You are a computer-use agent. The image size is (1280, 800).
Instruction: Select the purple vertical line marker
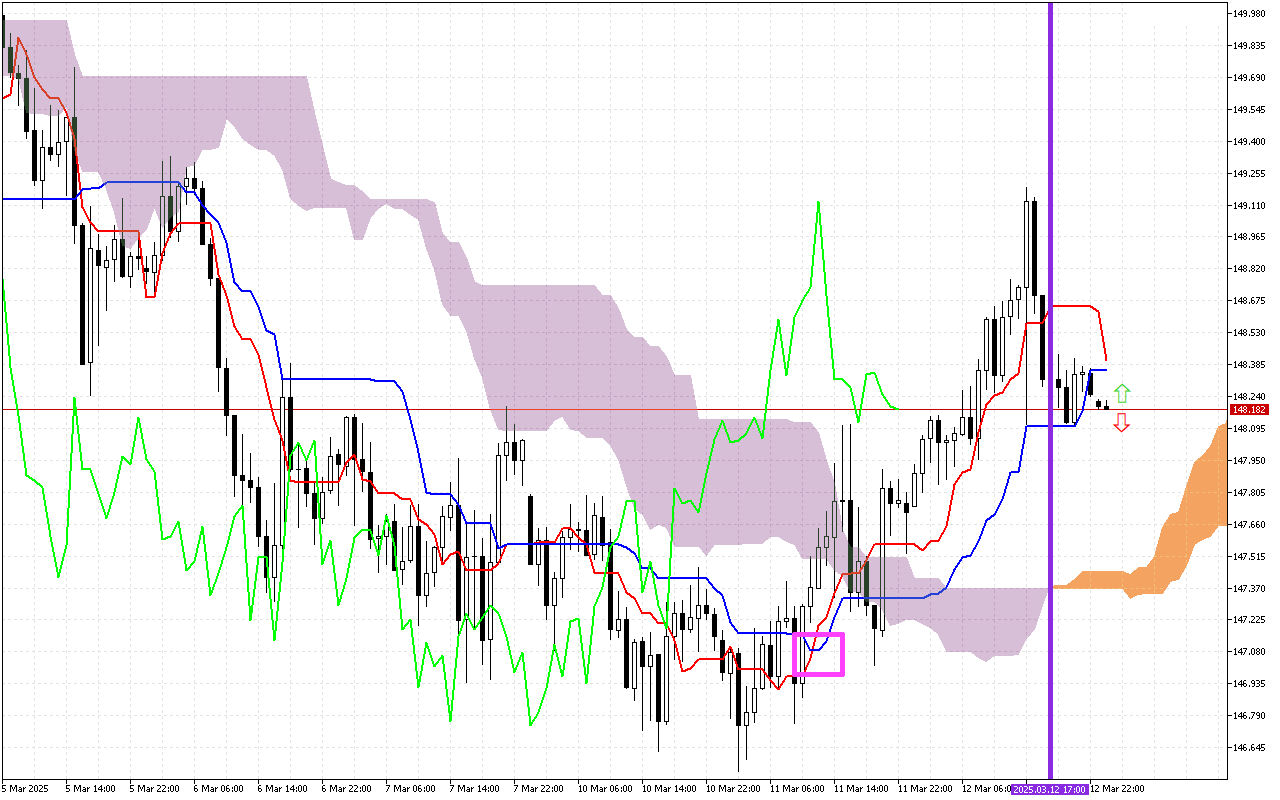point(1050,390)
